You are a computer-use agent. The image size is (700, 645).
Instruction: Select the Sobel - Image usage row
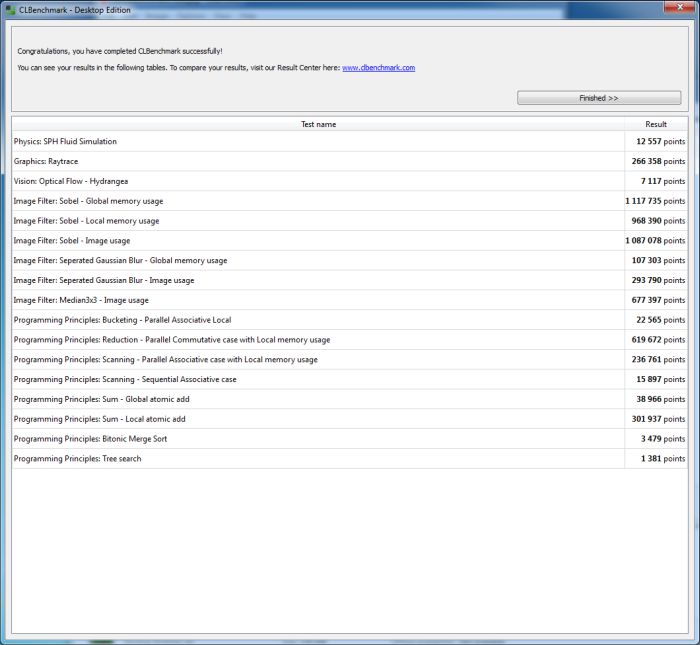pos(350,241)
